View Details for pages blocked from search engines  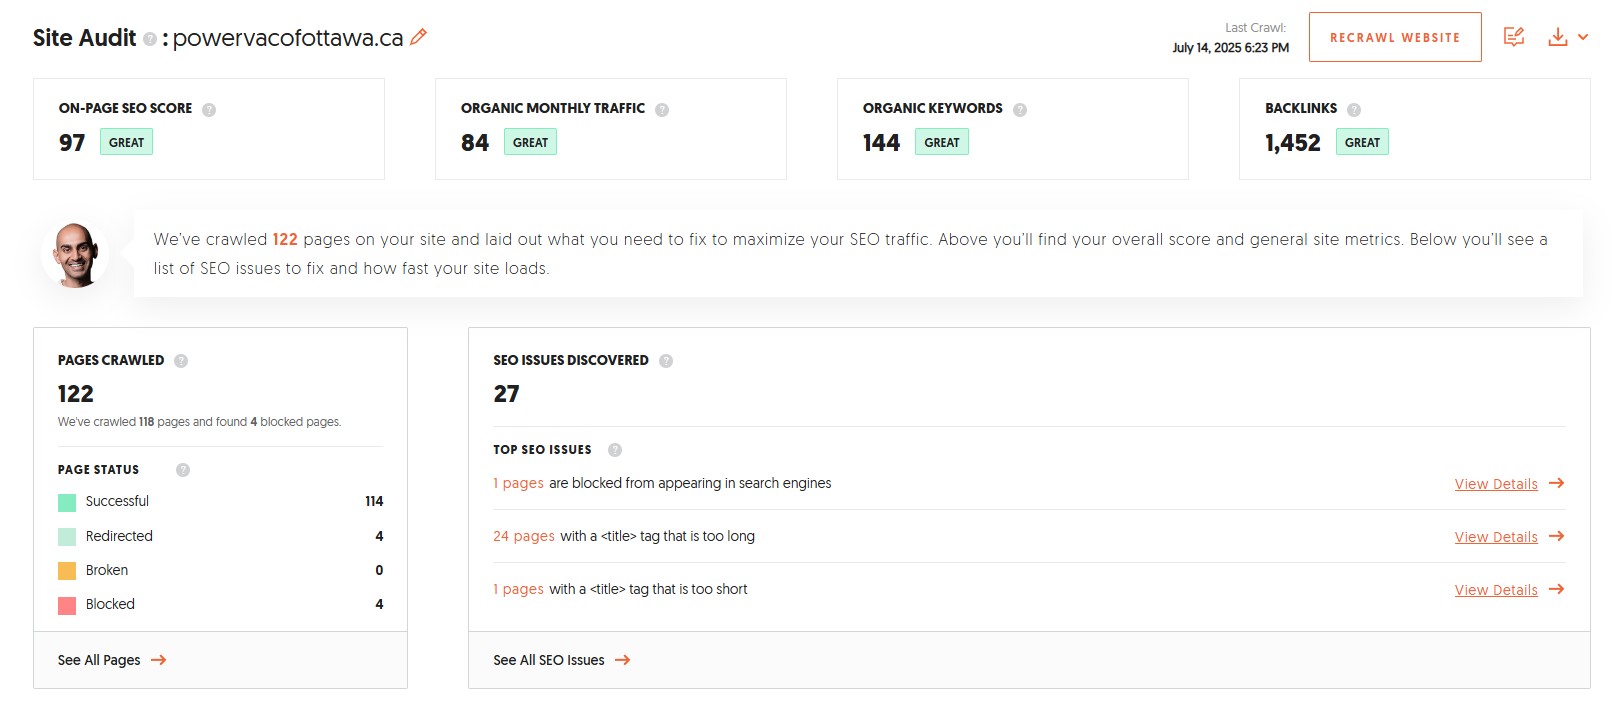pos(1496,484)
